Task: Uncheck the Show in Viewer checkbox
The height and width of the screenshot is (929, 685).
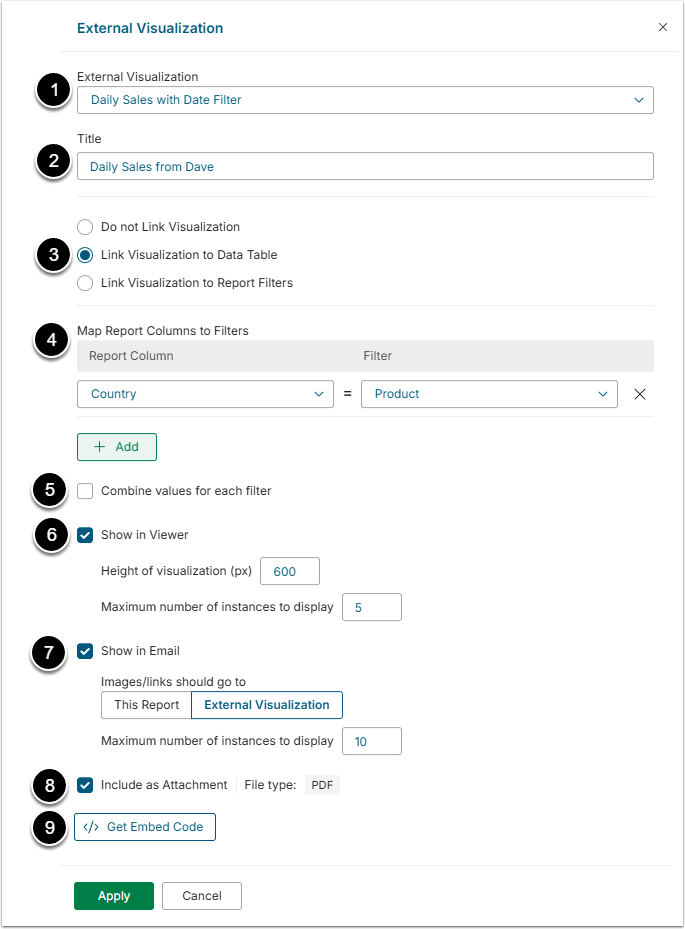Action: pos(85,535)
